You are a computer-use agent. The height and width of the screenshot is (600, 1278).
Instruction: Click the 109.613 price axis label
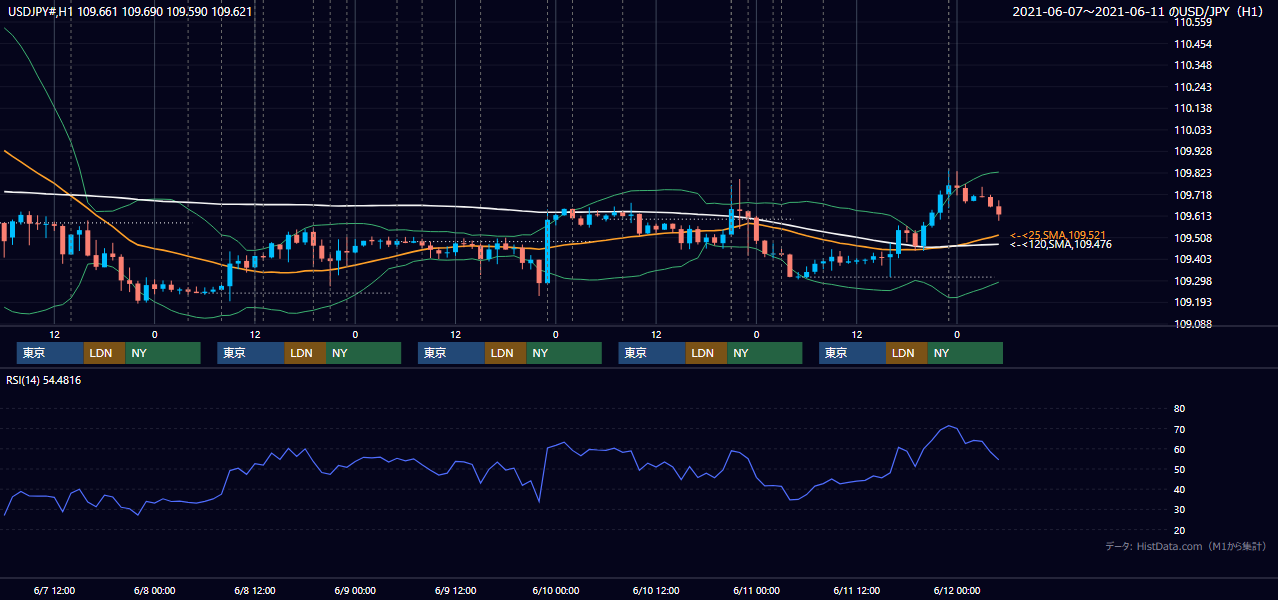click(x=1192, y=216)
